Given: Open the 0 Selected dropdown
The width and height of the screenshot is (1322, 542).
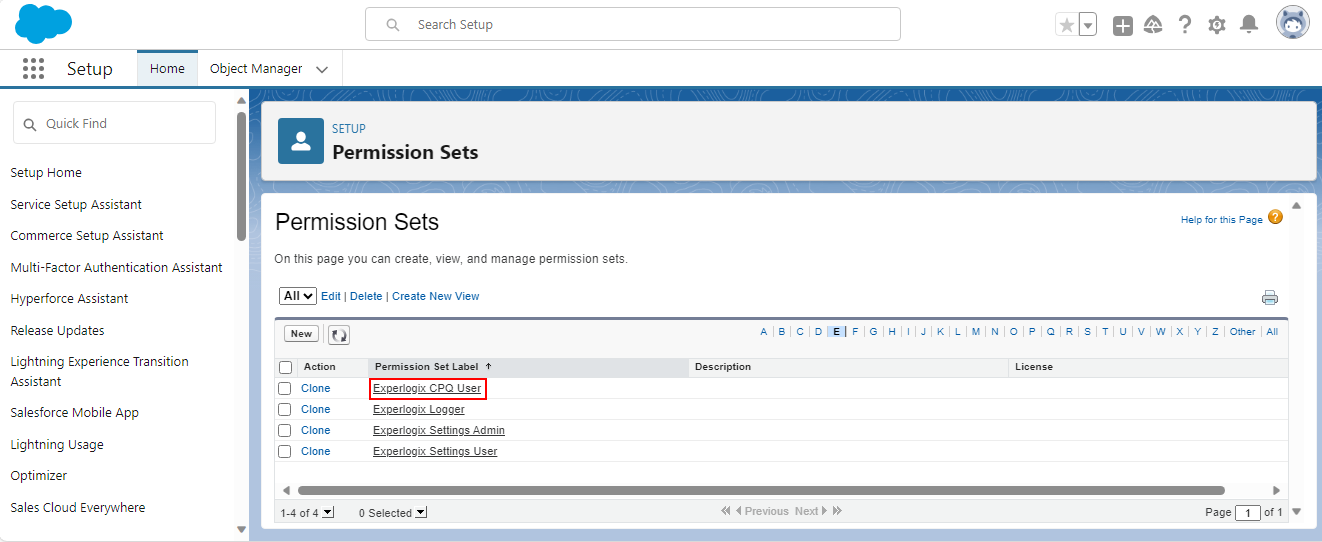Looking at the screenshot, I should pos(421,512).
